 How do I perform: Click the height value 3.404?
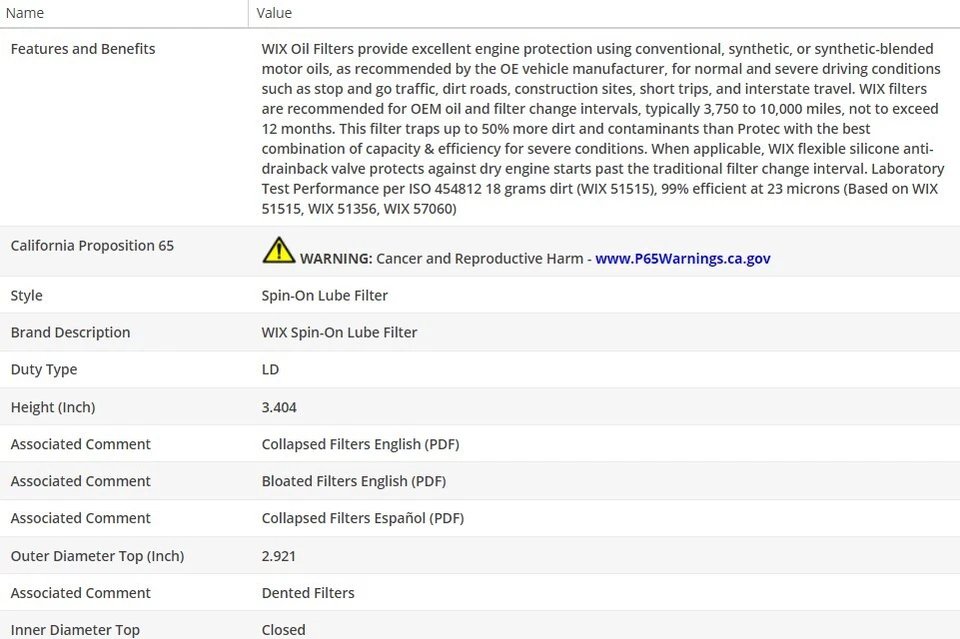coord(279,408)
